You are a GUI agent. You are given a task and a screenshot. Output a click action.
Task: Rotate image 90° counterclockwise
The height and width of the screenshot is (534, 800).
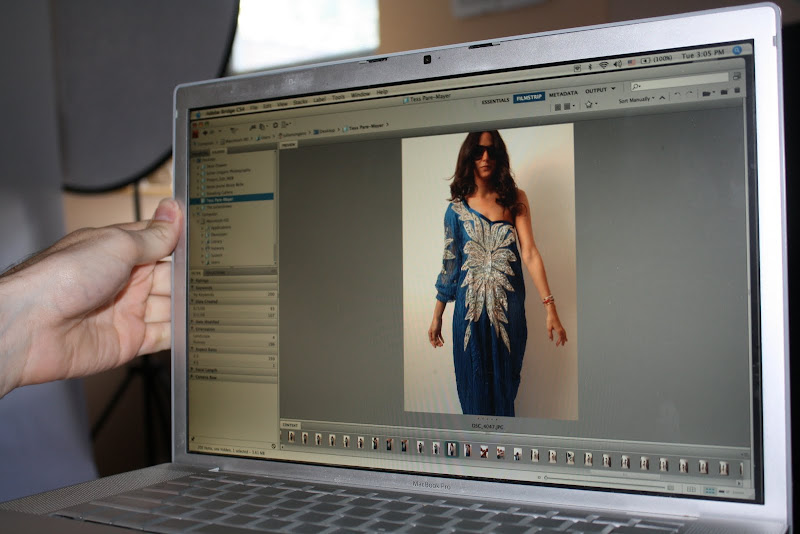click(x=677, y=93)
